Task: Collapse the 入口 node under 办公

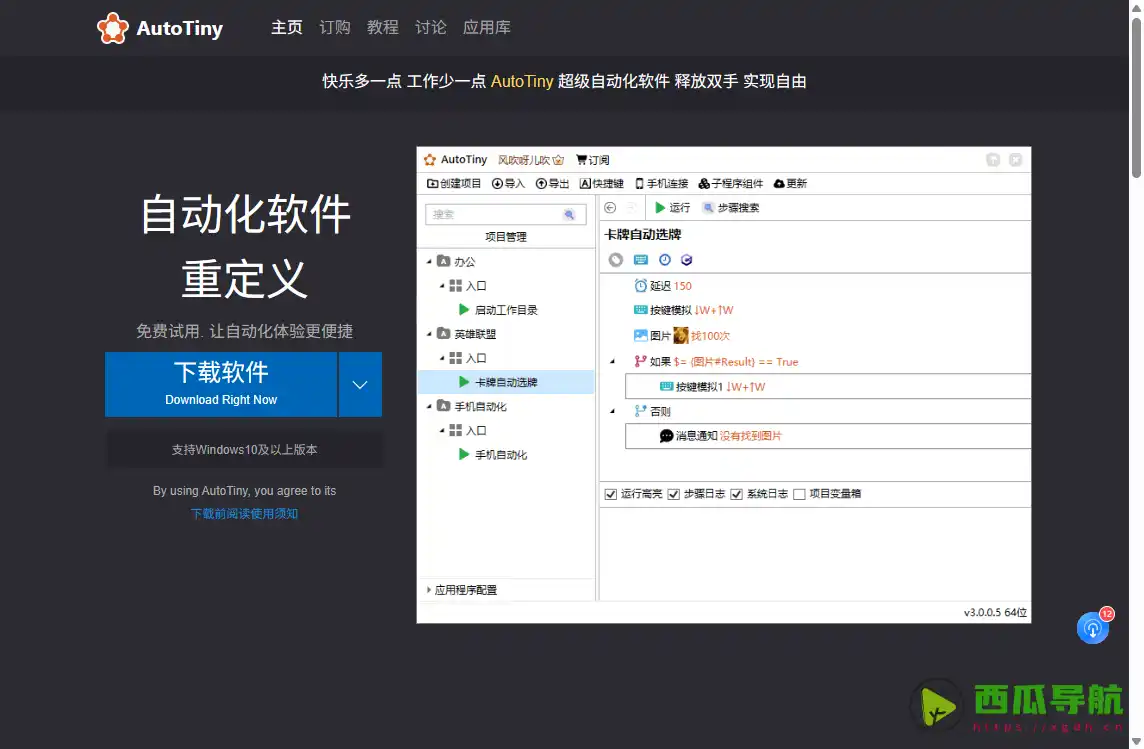Action: click(x=441, y=286)
